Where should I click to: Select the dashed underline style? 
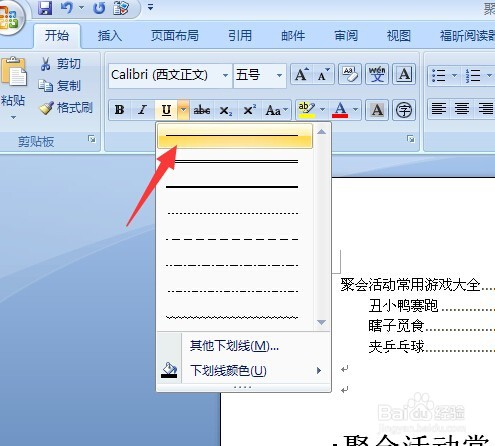[x=235, y=239]
